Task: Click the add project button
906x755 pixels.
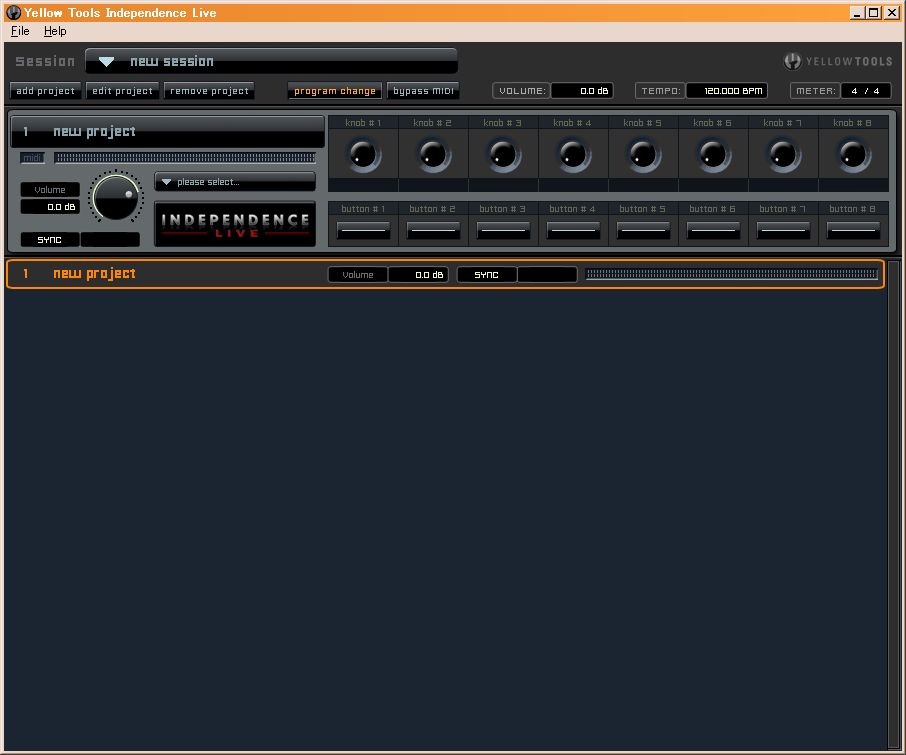Action: (46, 91)
